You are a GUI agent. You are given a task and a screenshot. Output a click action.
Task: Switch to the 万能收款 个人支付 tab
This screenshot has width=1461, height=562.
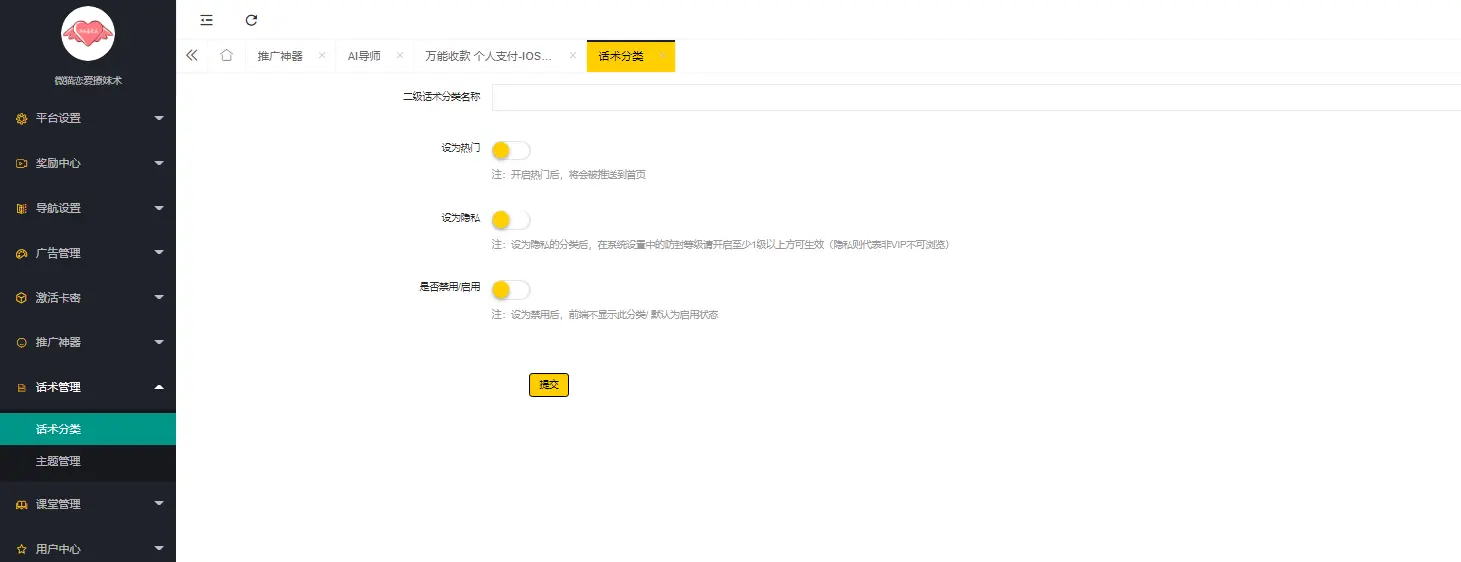click(x=488, y=56)
